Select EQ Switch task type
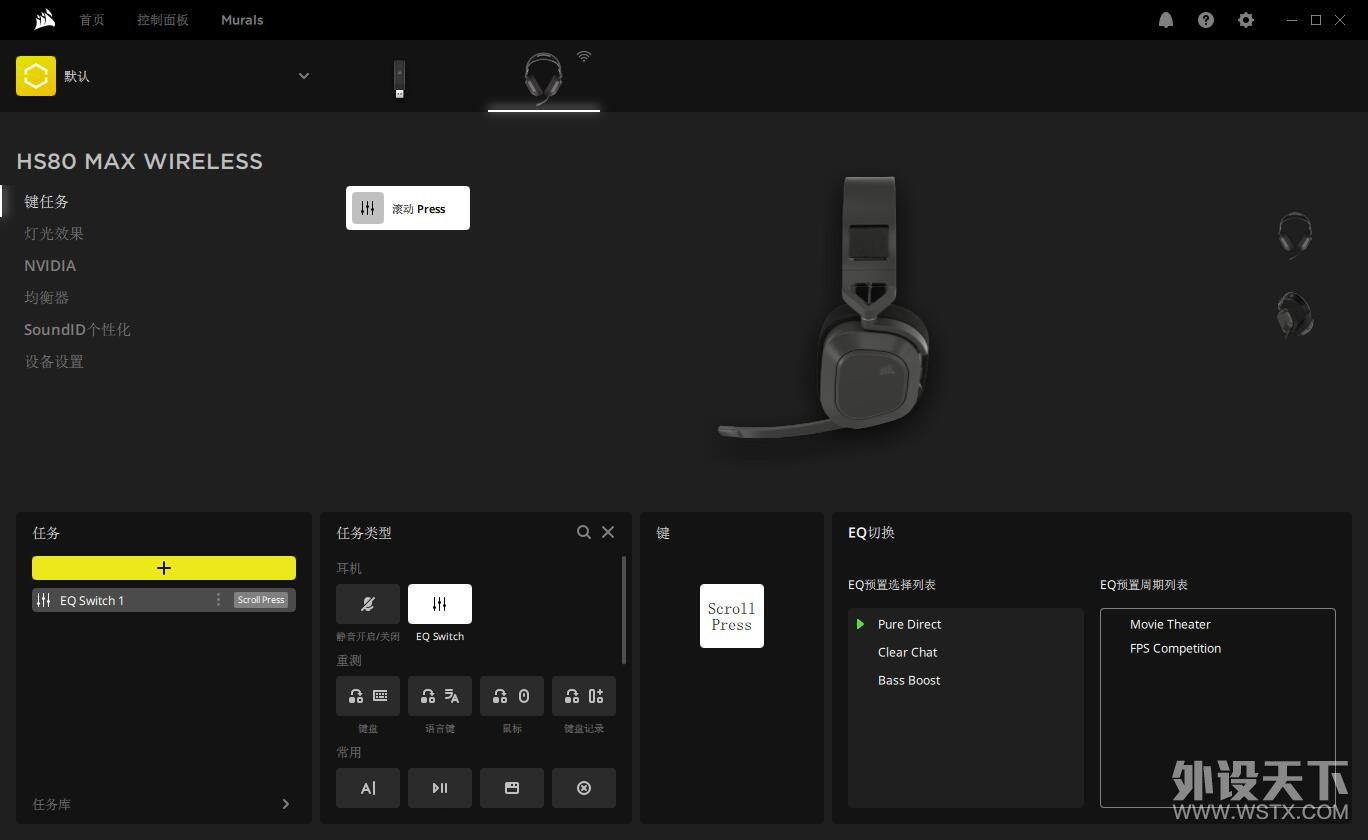The image size is (1368, 840). 440,604
